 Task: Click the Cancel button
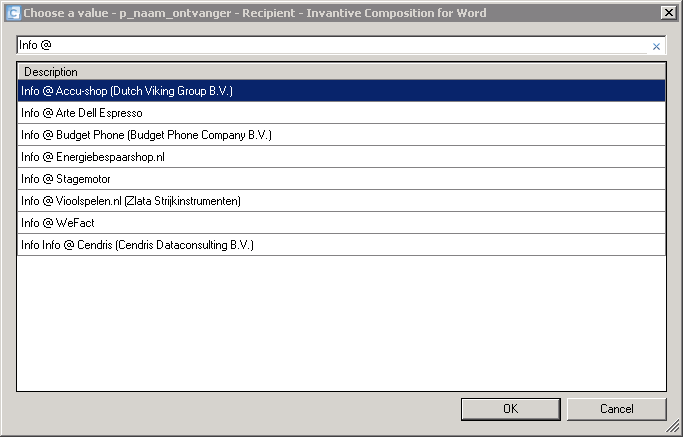(x=616, y=409)
